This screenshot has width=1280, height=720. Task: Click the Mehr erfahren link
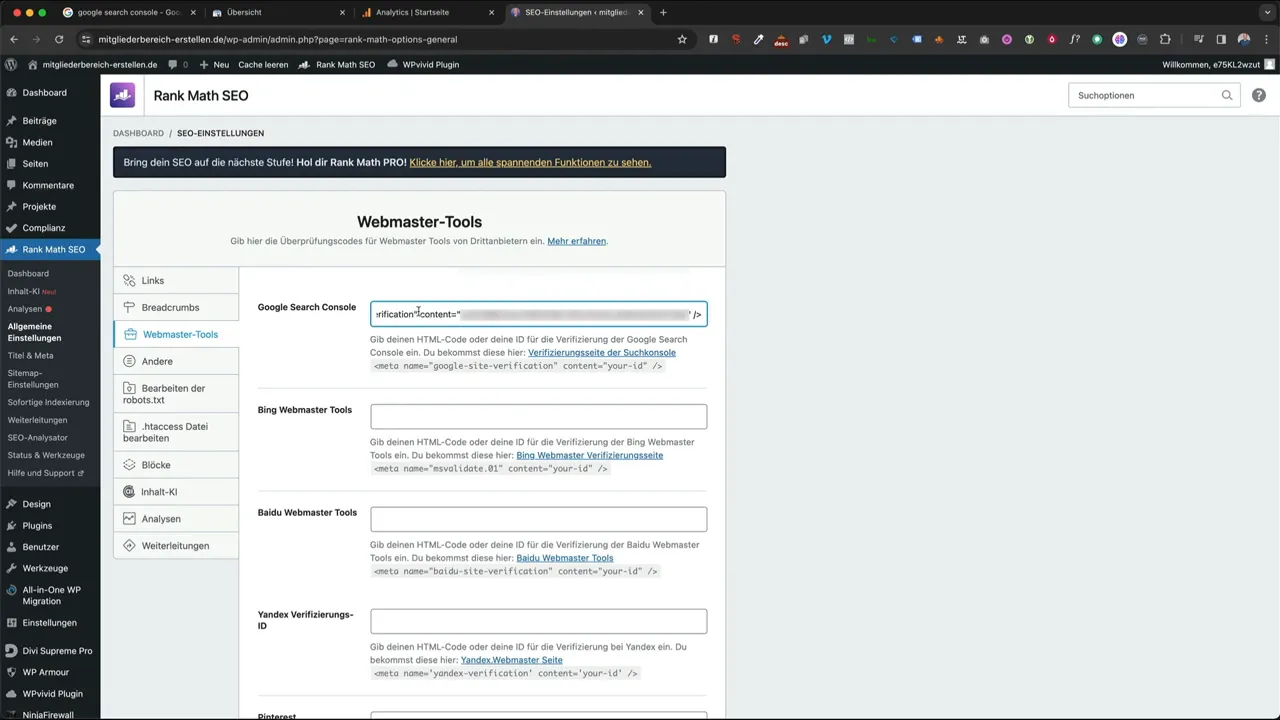576,241
